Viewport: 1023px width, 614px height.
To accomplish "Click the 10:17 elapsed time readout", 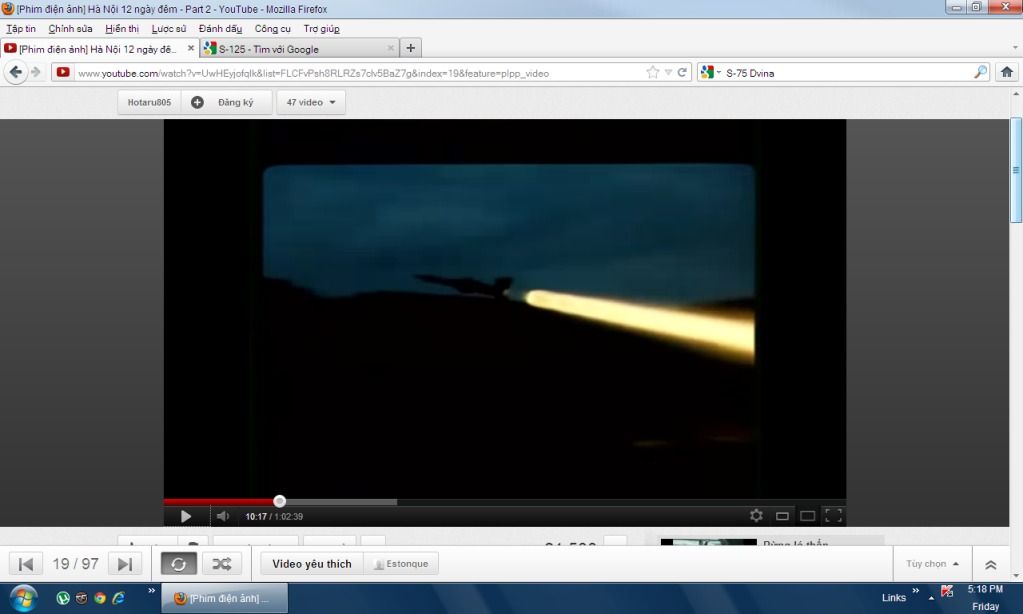I will [256, 517].
